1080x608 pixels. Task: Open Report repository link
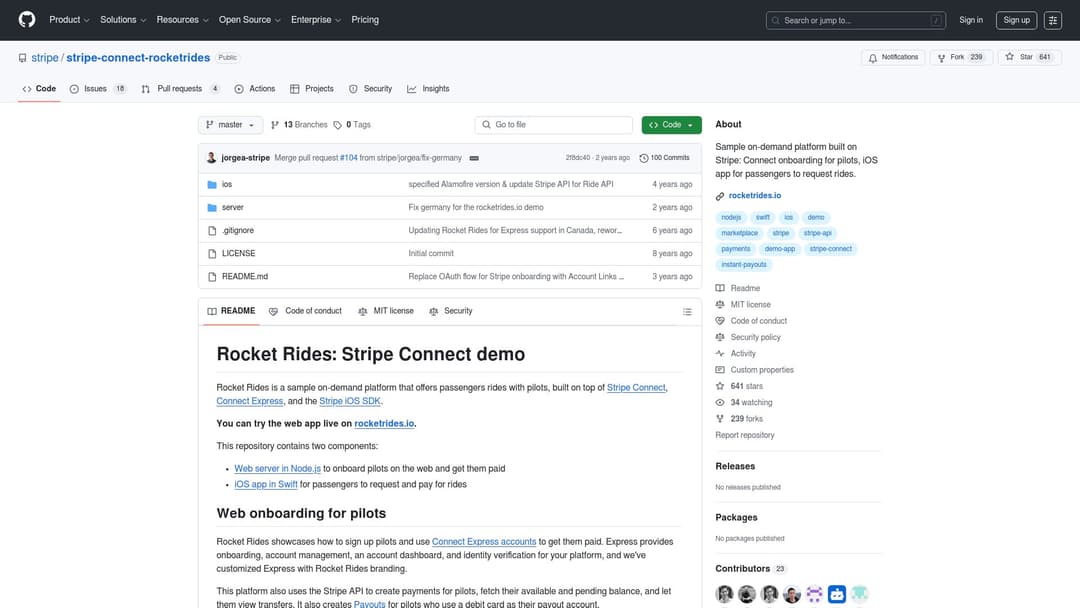click(x=745, y=435)
